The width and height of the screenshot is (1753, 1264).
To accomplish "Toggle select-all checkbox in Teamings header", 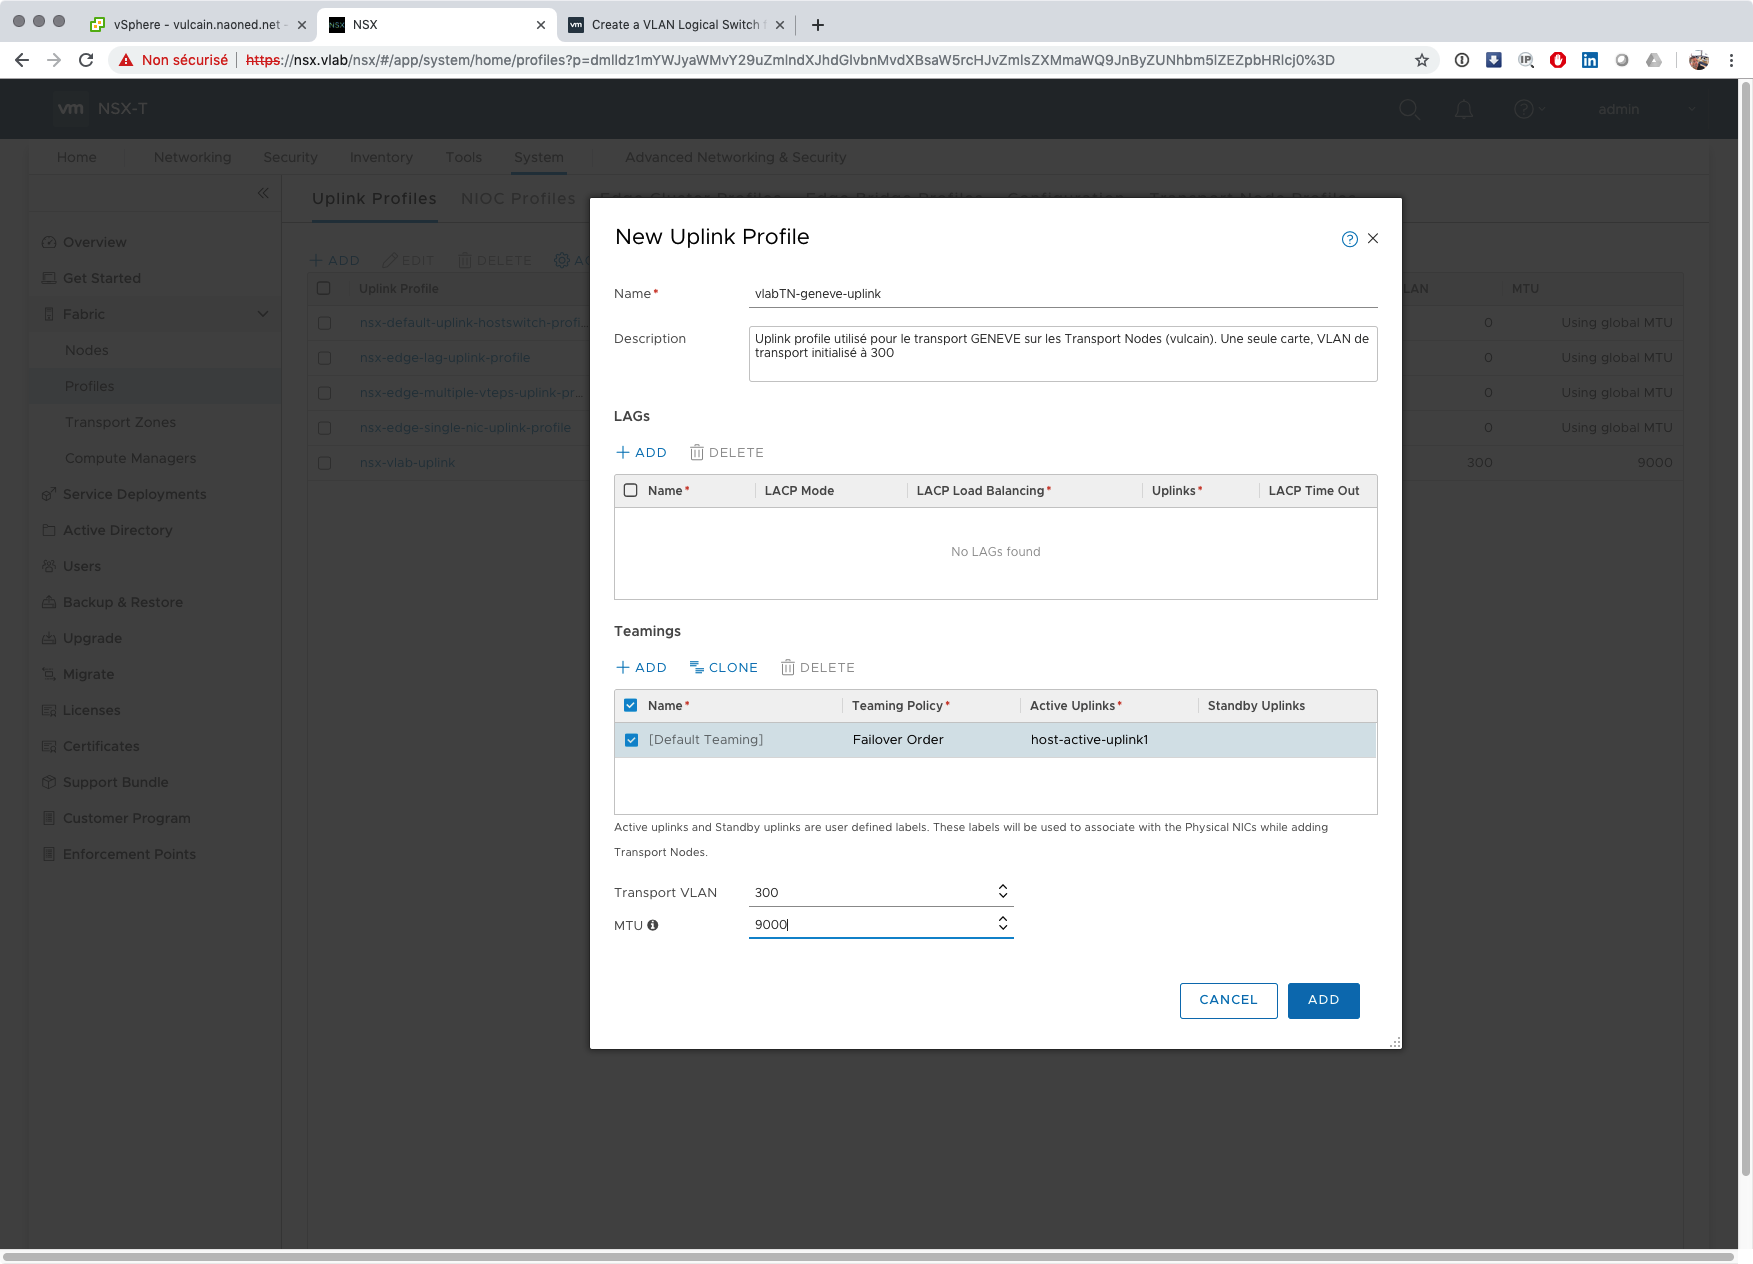I will (631, 706).
